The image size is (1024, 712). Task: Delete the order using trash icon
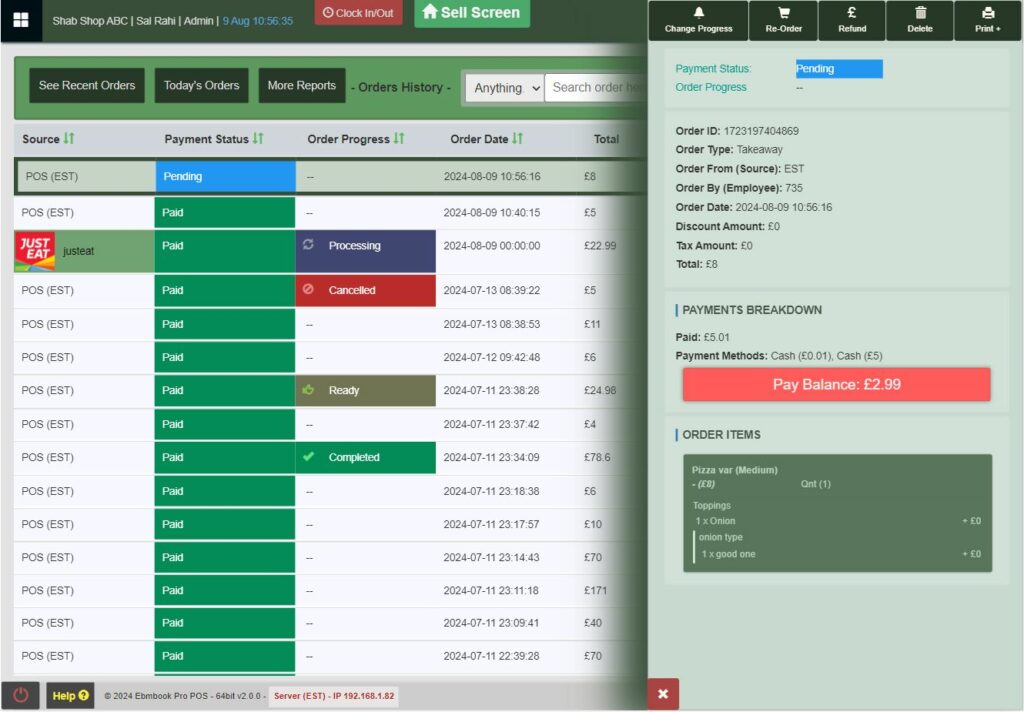click(x=920, y=13)
